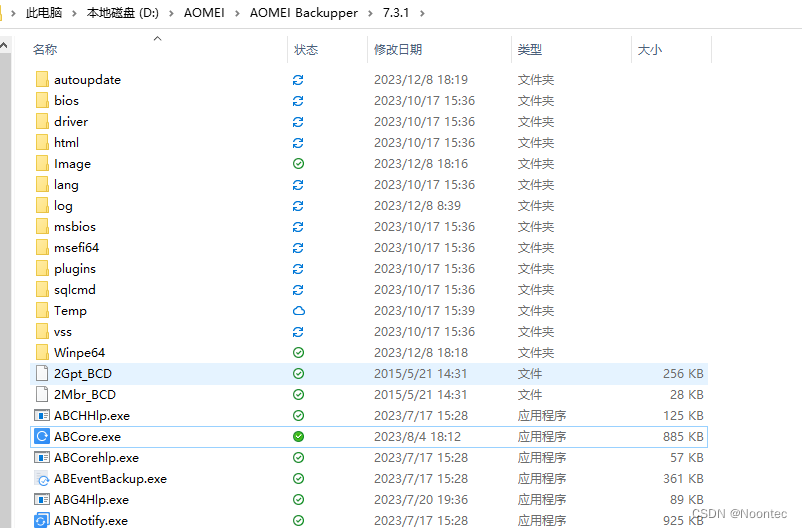
Task: Select the ABNotify.exe file name
Action: [x=91, y=521]
